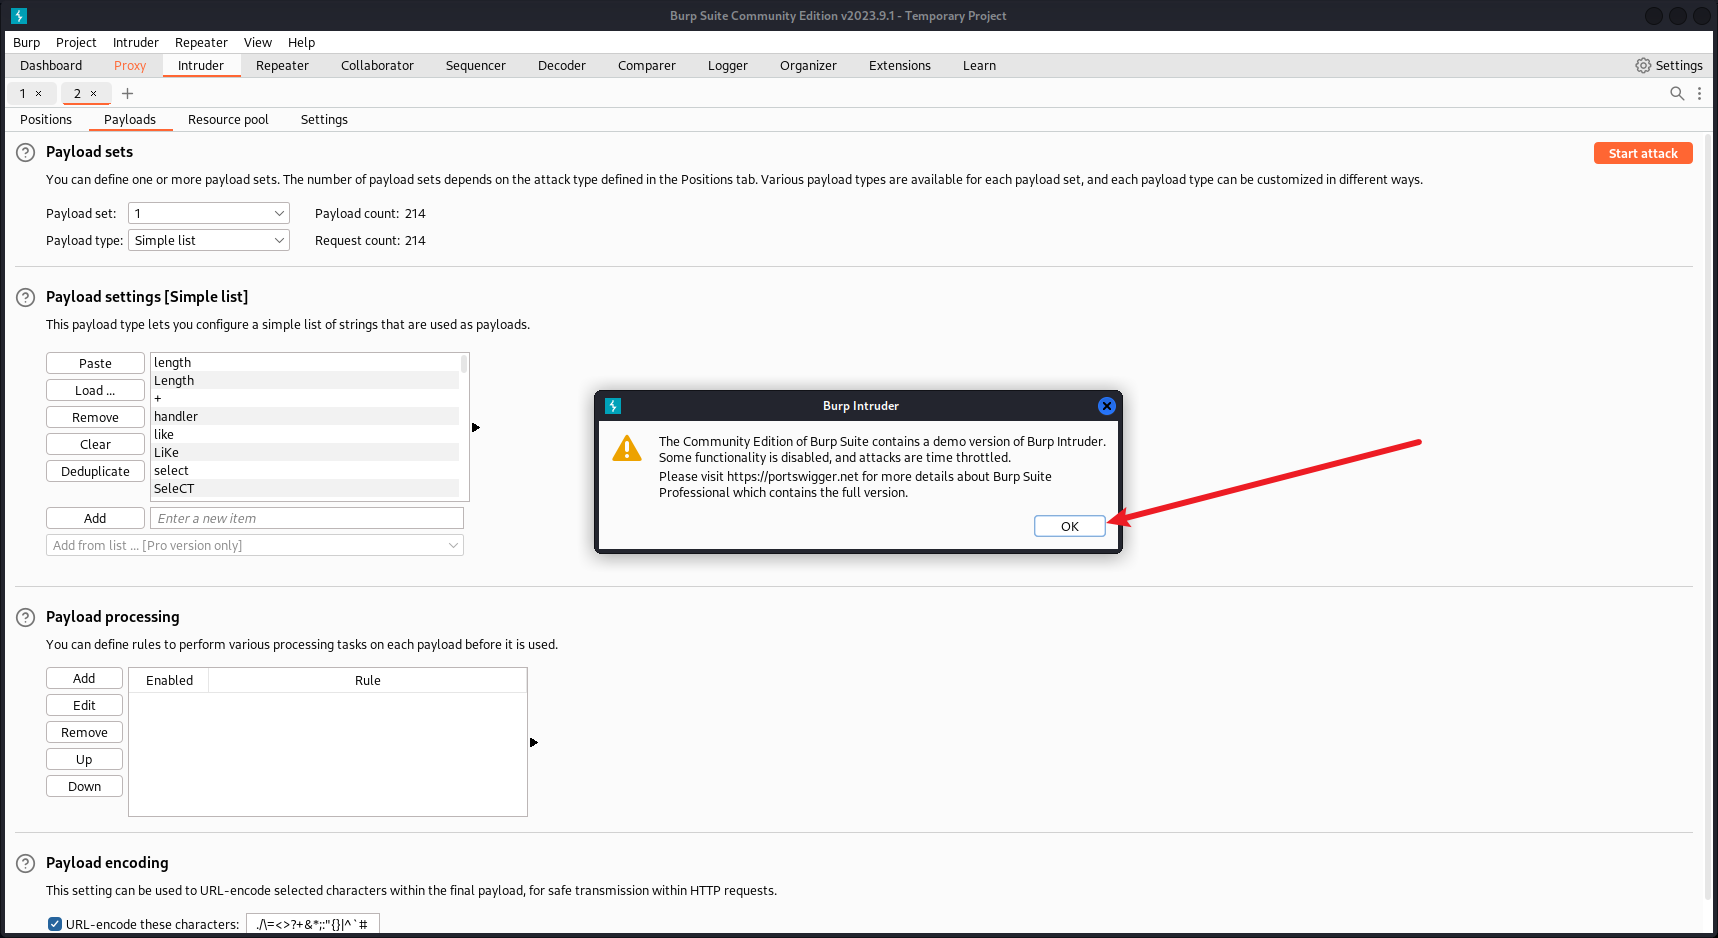1718x938 pixels.
Task: Open the Help menu
Action: 301,42
